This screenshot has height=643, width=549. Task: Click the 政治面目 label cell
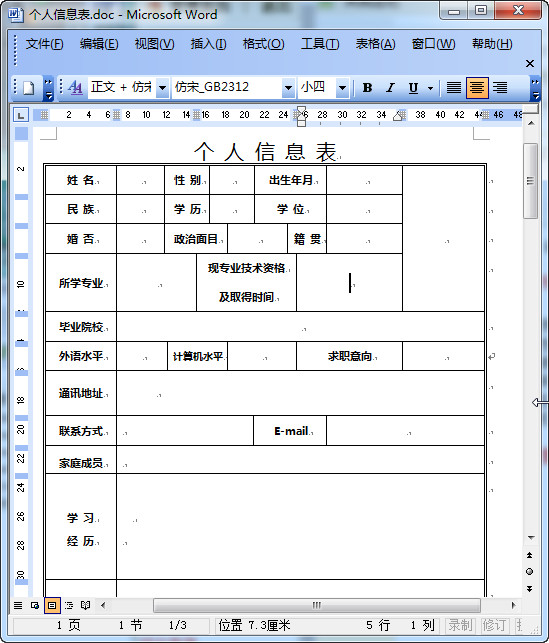196,239
